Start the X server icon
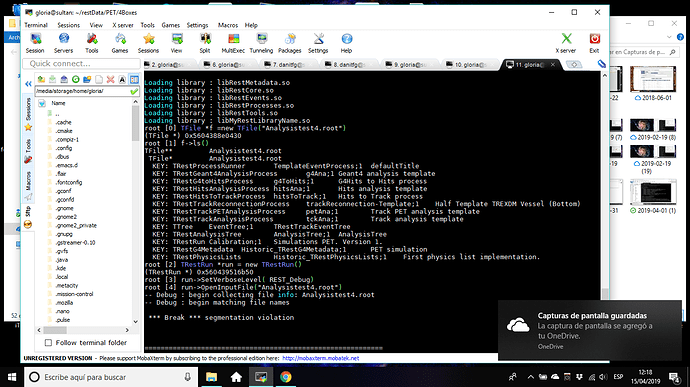Image resolution: width=690 pixels, height=387 pixels. [566, 43]
